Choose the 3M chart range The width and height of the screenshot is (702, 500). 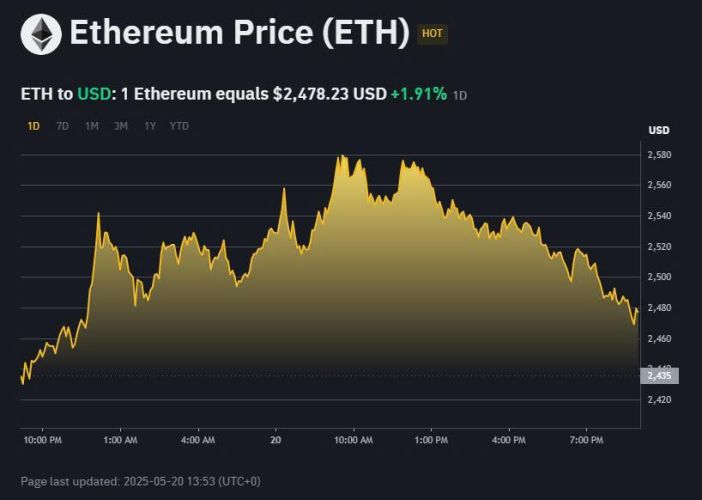point(120,126)
